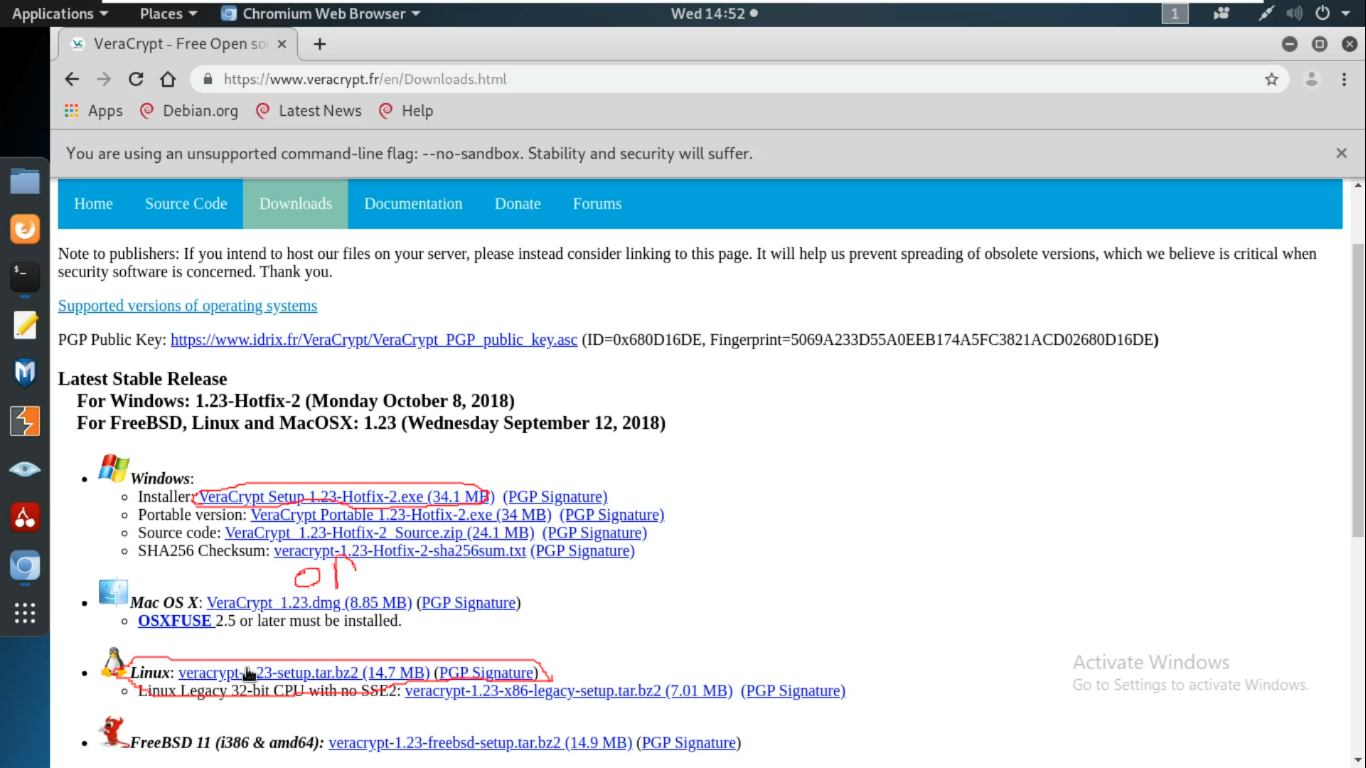Image resolution: width=1366 pixels, height=768 pixels.
Task: Open the Documentation nav tab
Action: [x=413, y=203]
